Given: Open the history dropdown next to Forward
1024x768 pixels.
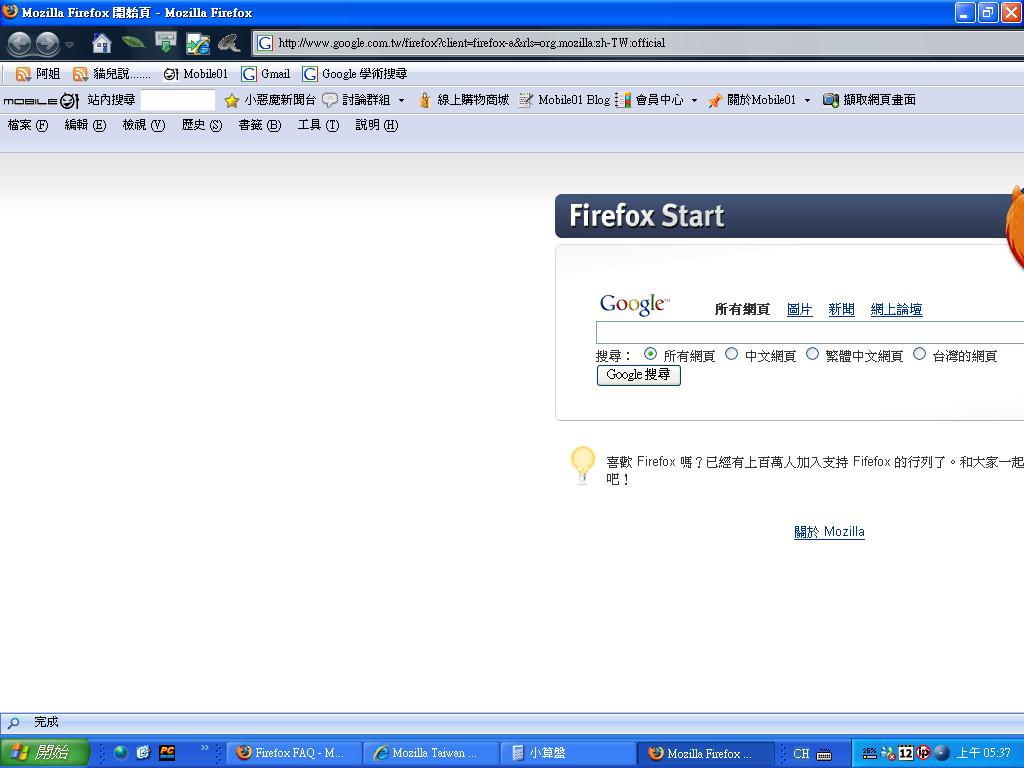Looking at the screenshot, I should [x=69, y=44].
